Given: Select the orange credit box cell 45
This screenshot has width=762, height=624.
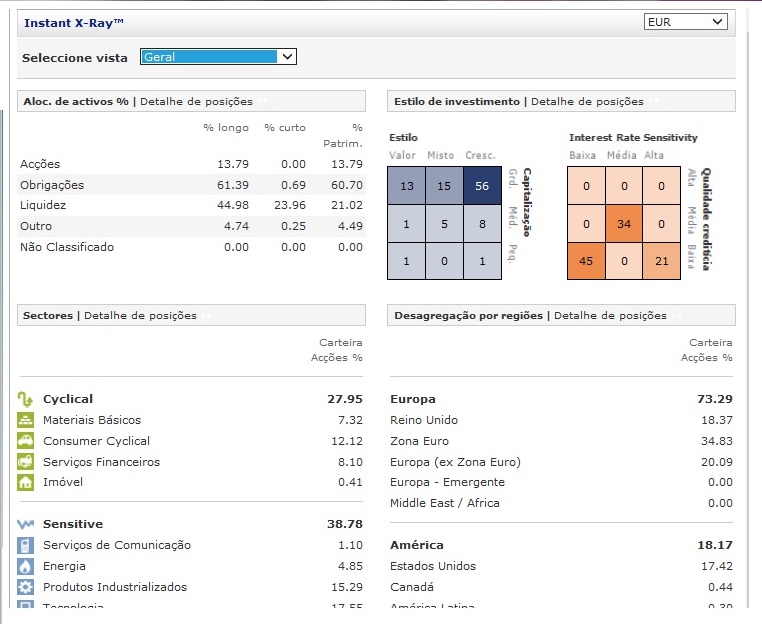Looking at the screenshot, I should [586, 261].
